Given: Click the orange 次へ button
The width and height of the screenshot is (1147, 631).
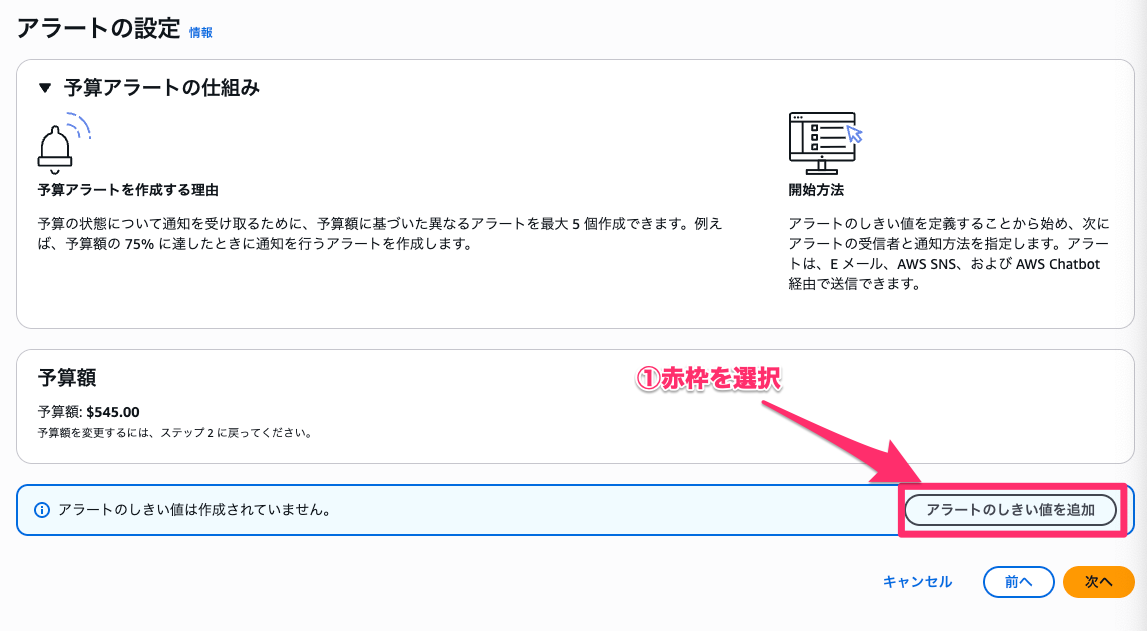Looking at the screenshot, I should pyautogui.click(x=1098, y=581).
